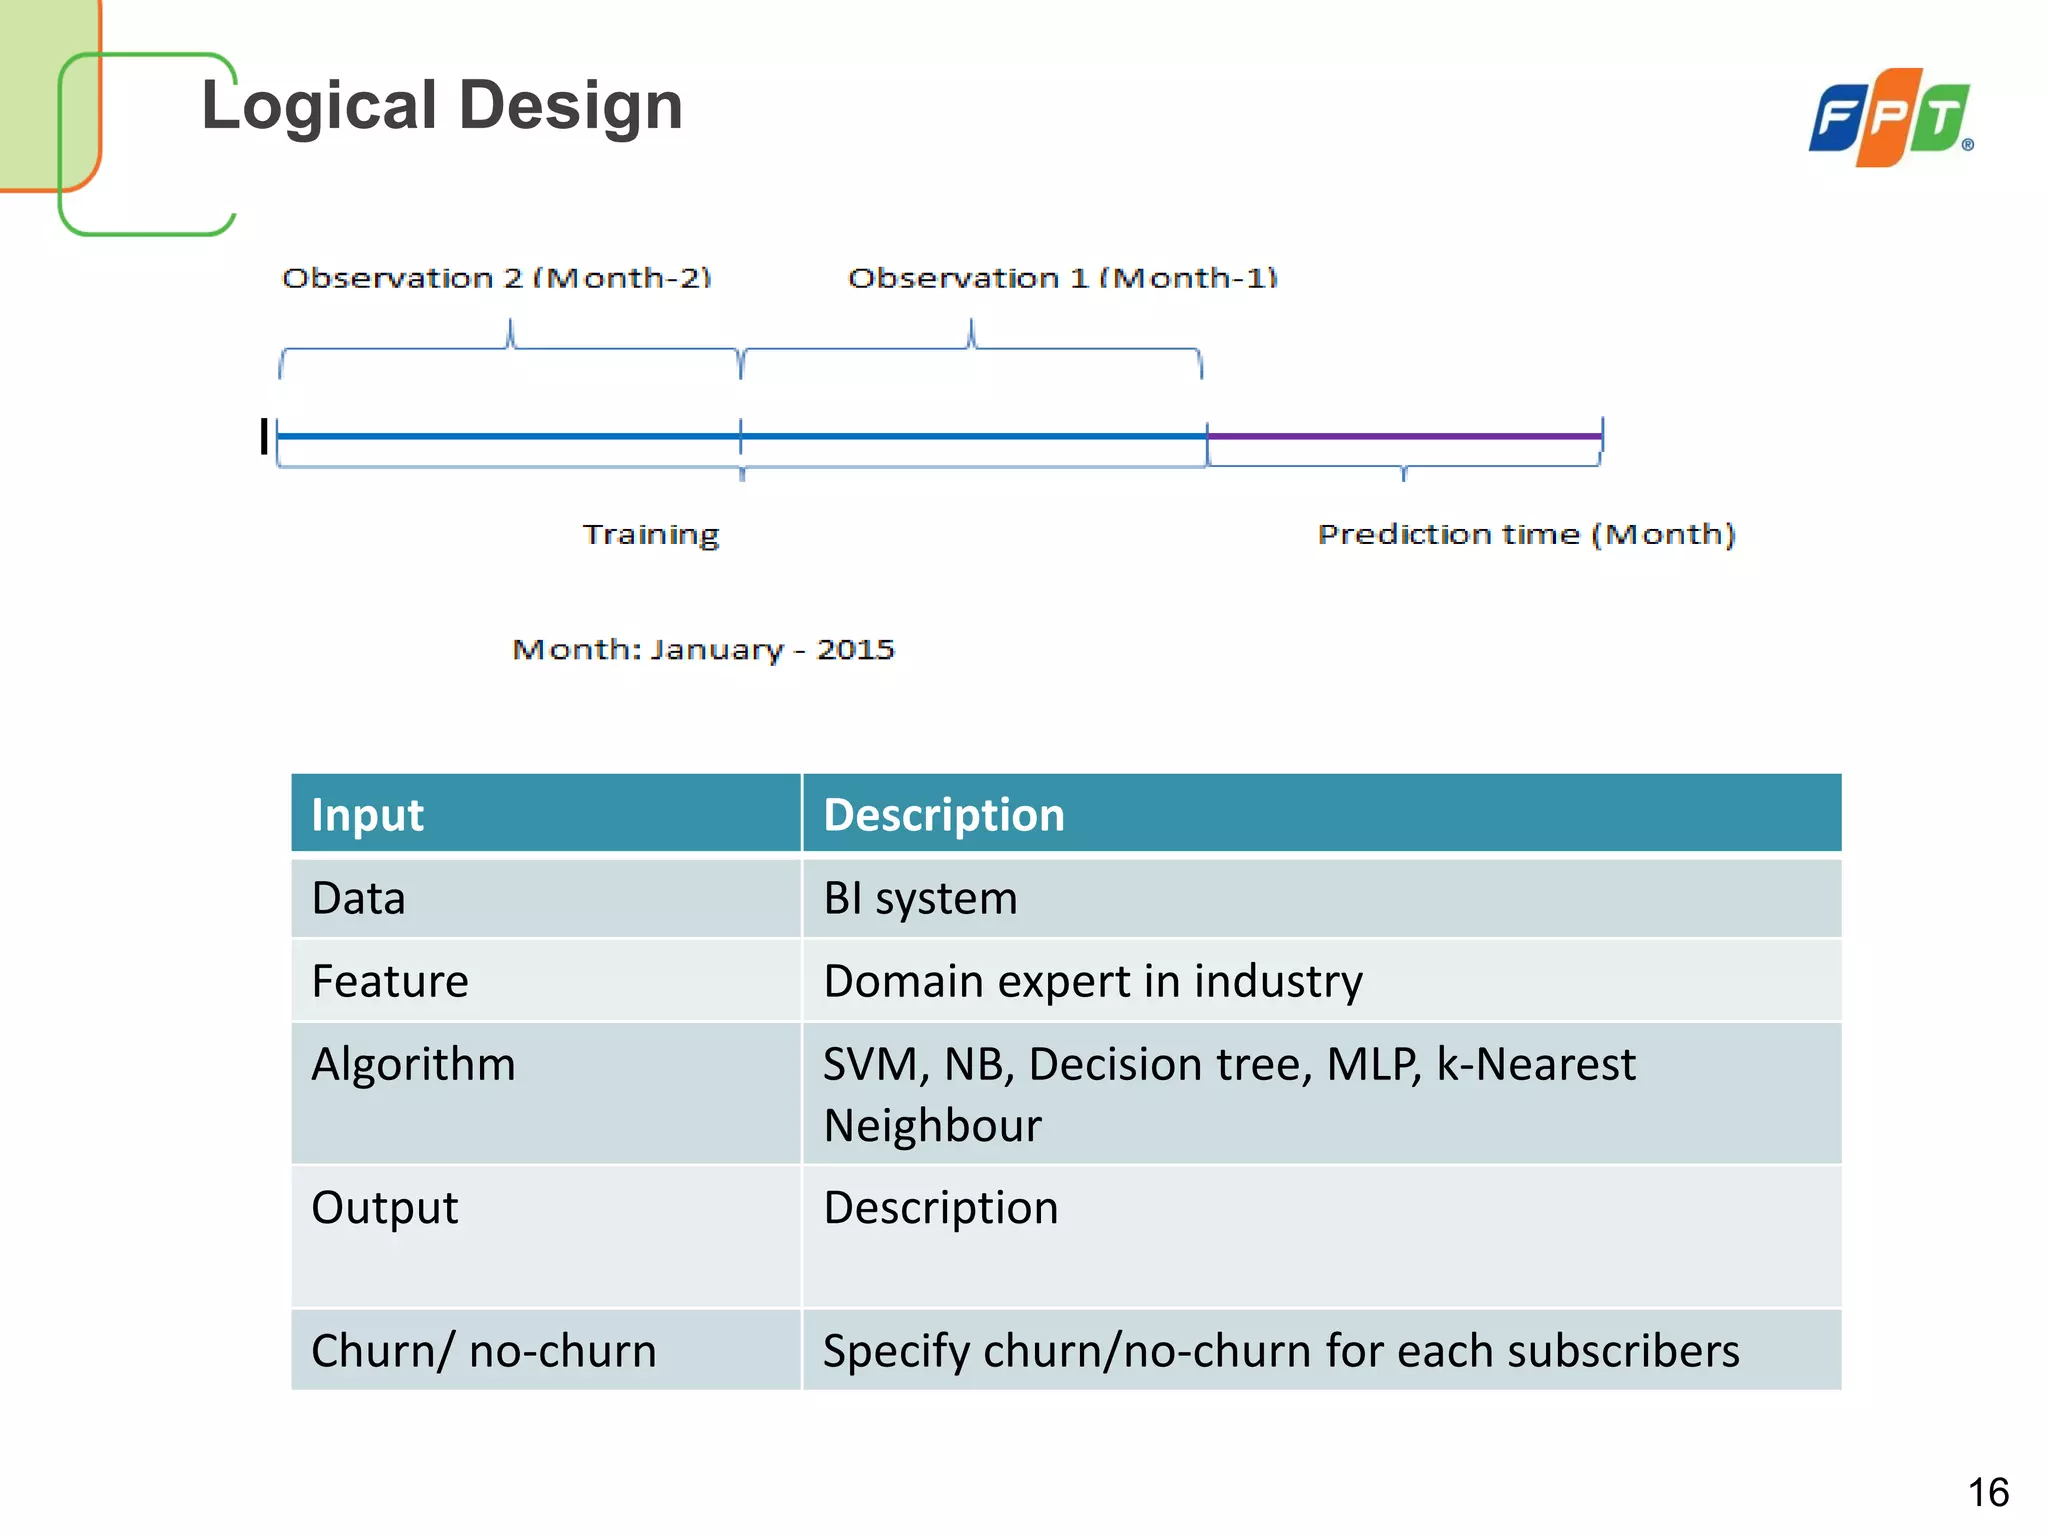Click the purple prediction timeline segment
2048x1536 pixels.
pyautogui.click(x=1404, y=436)
